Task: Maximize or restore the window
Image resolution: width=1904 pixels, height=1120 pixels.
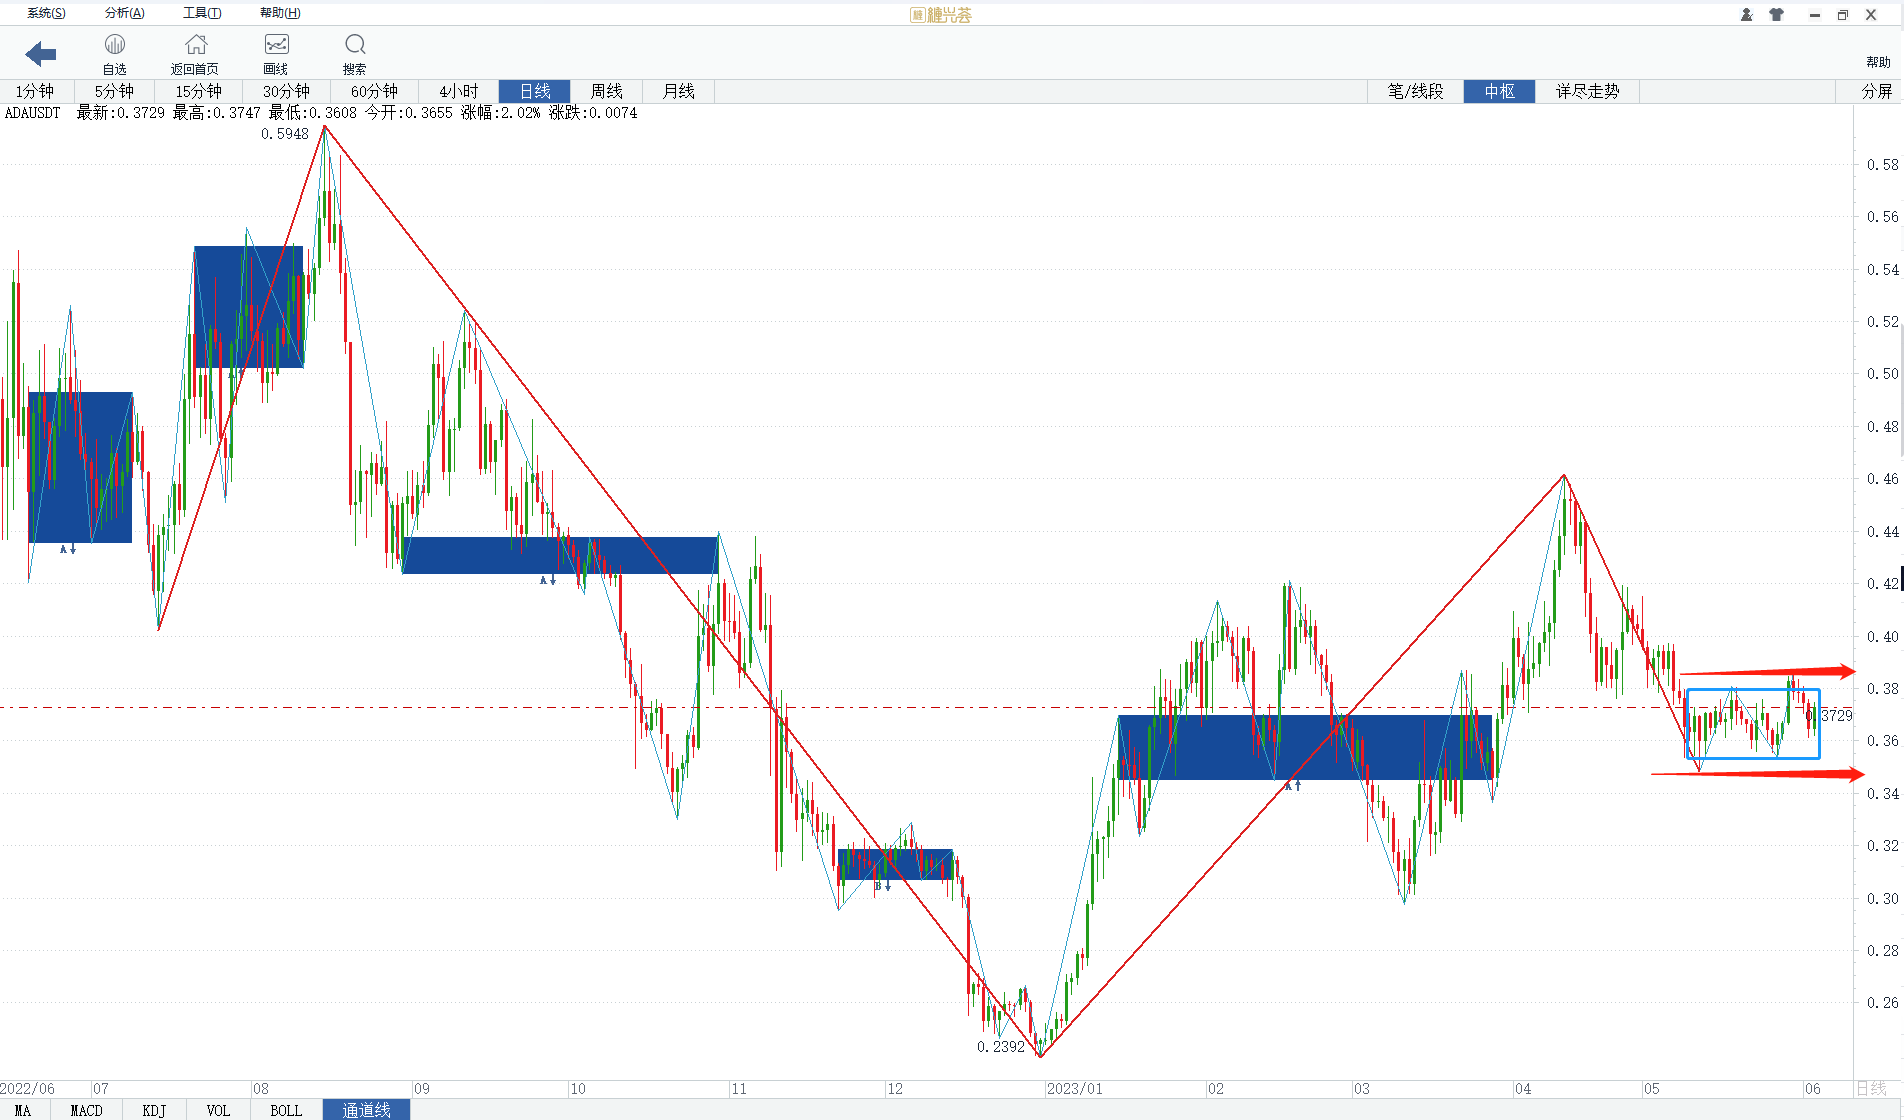Action: click(x=1842, y=15)
